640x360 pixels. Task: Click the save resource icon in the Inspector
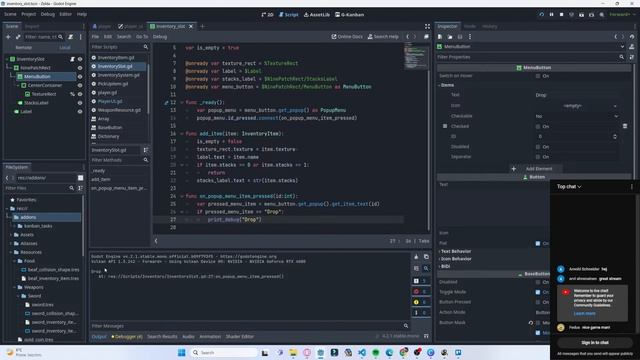(x=460, y=37)
